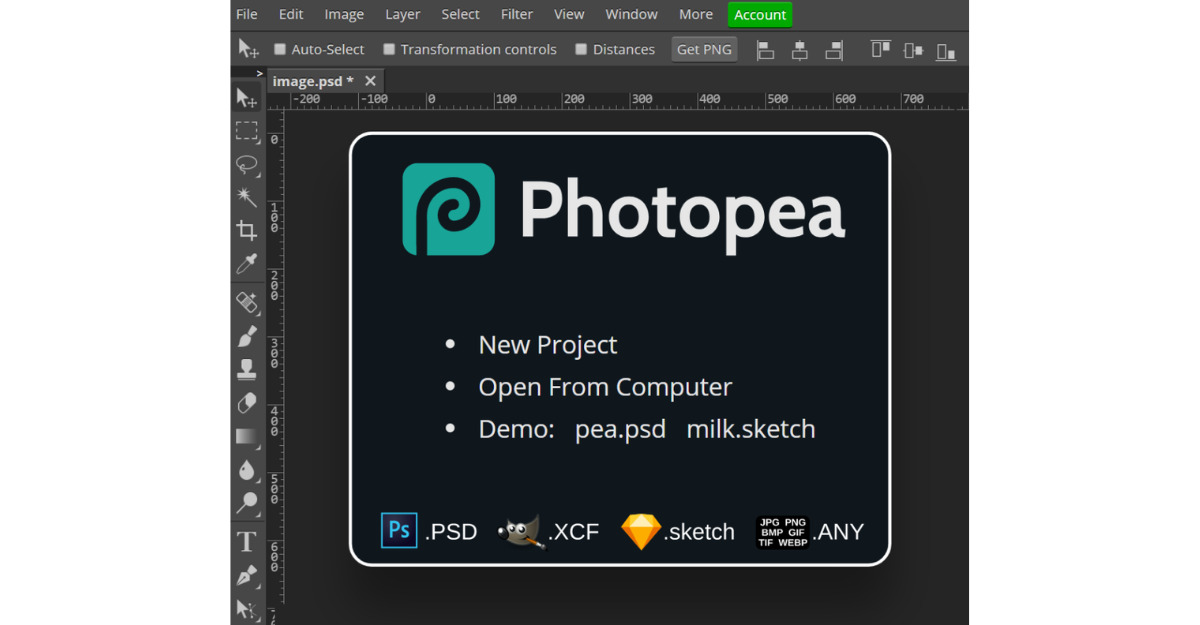This screenshot has width=1200, height=625.
Task: Select the Crop tool
Action: [x=247, y=231]
